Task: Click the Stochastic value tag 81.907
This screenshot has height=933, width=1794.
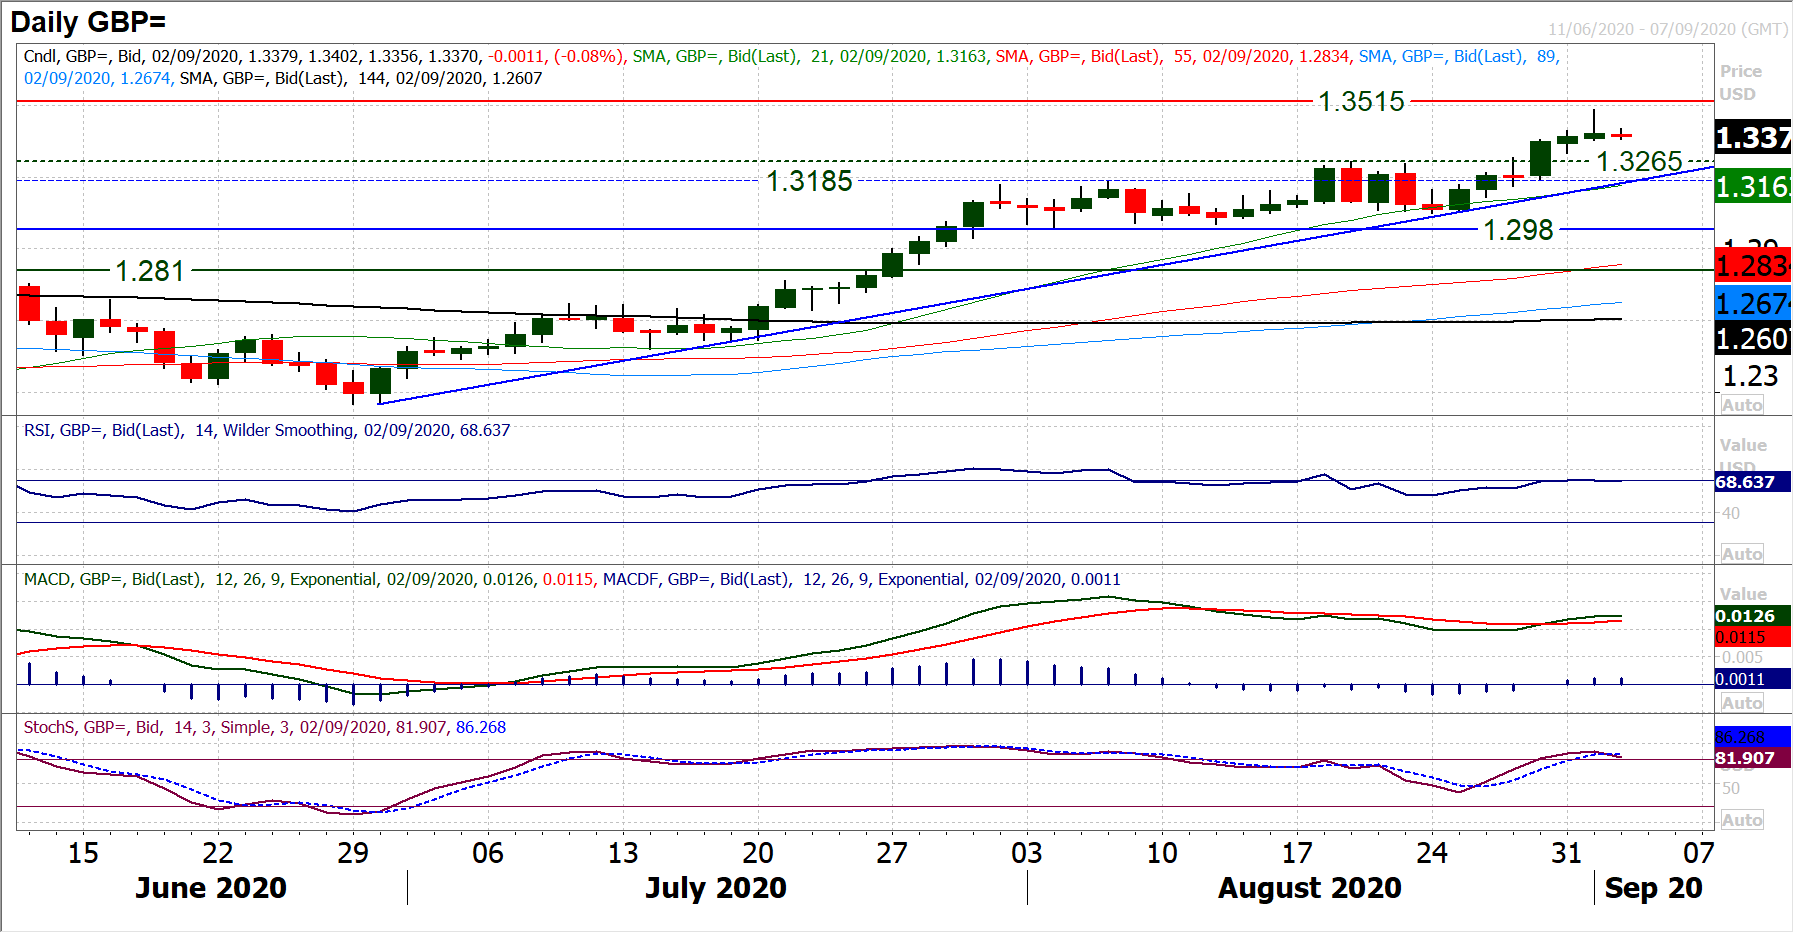Action: pos(1745,758)
